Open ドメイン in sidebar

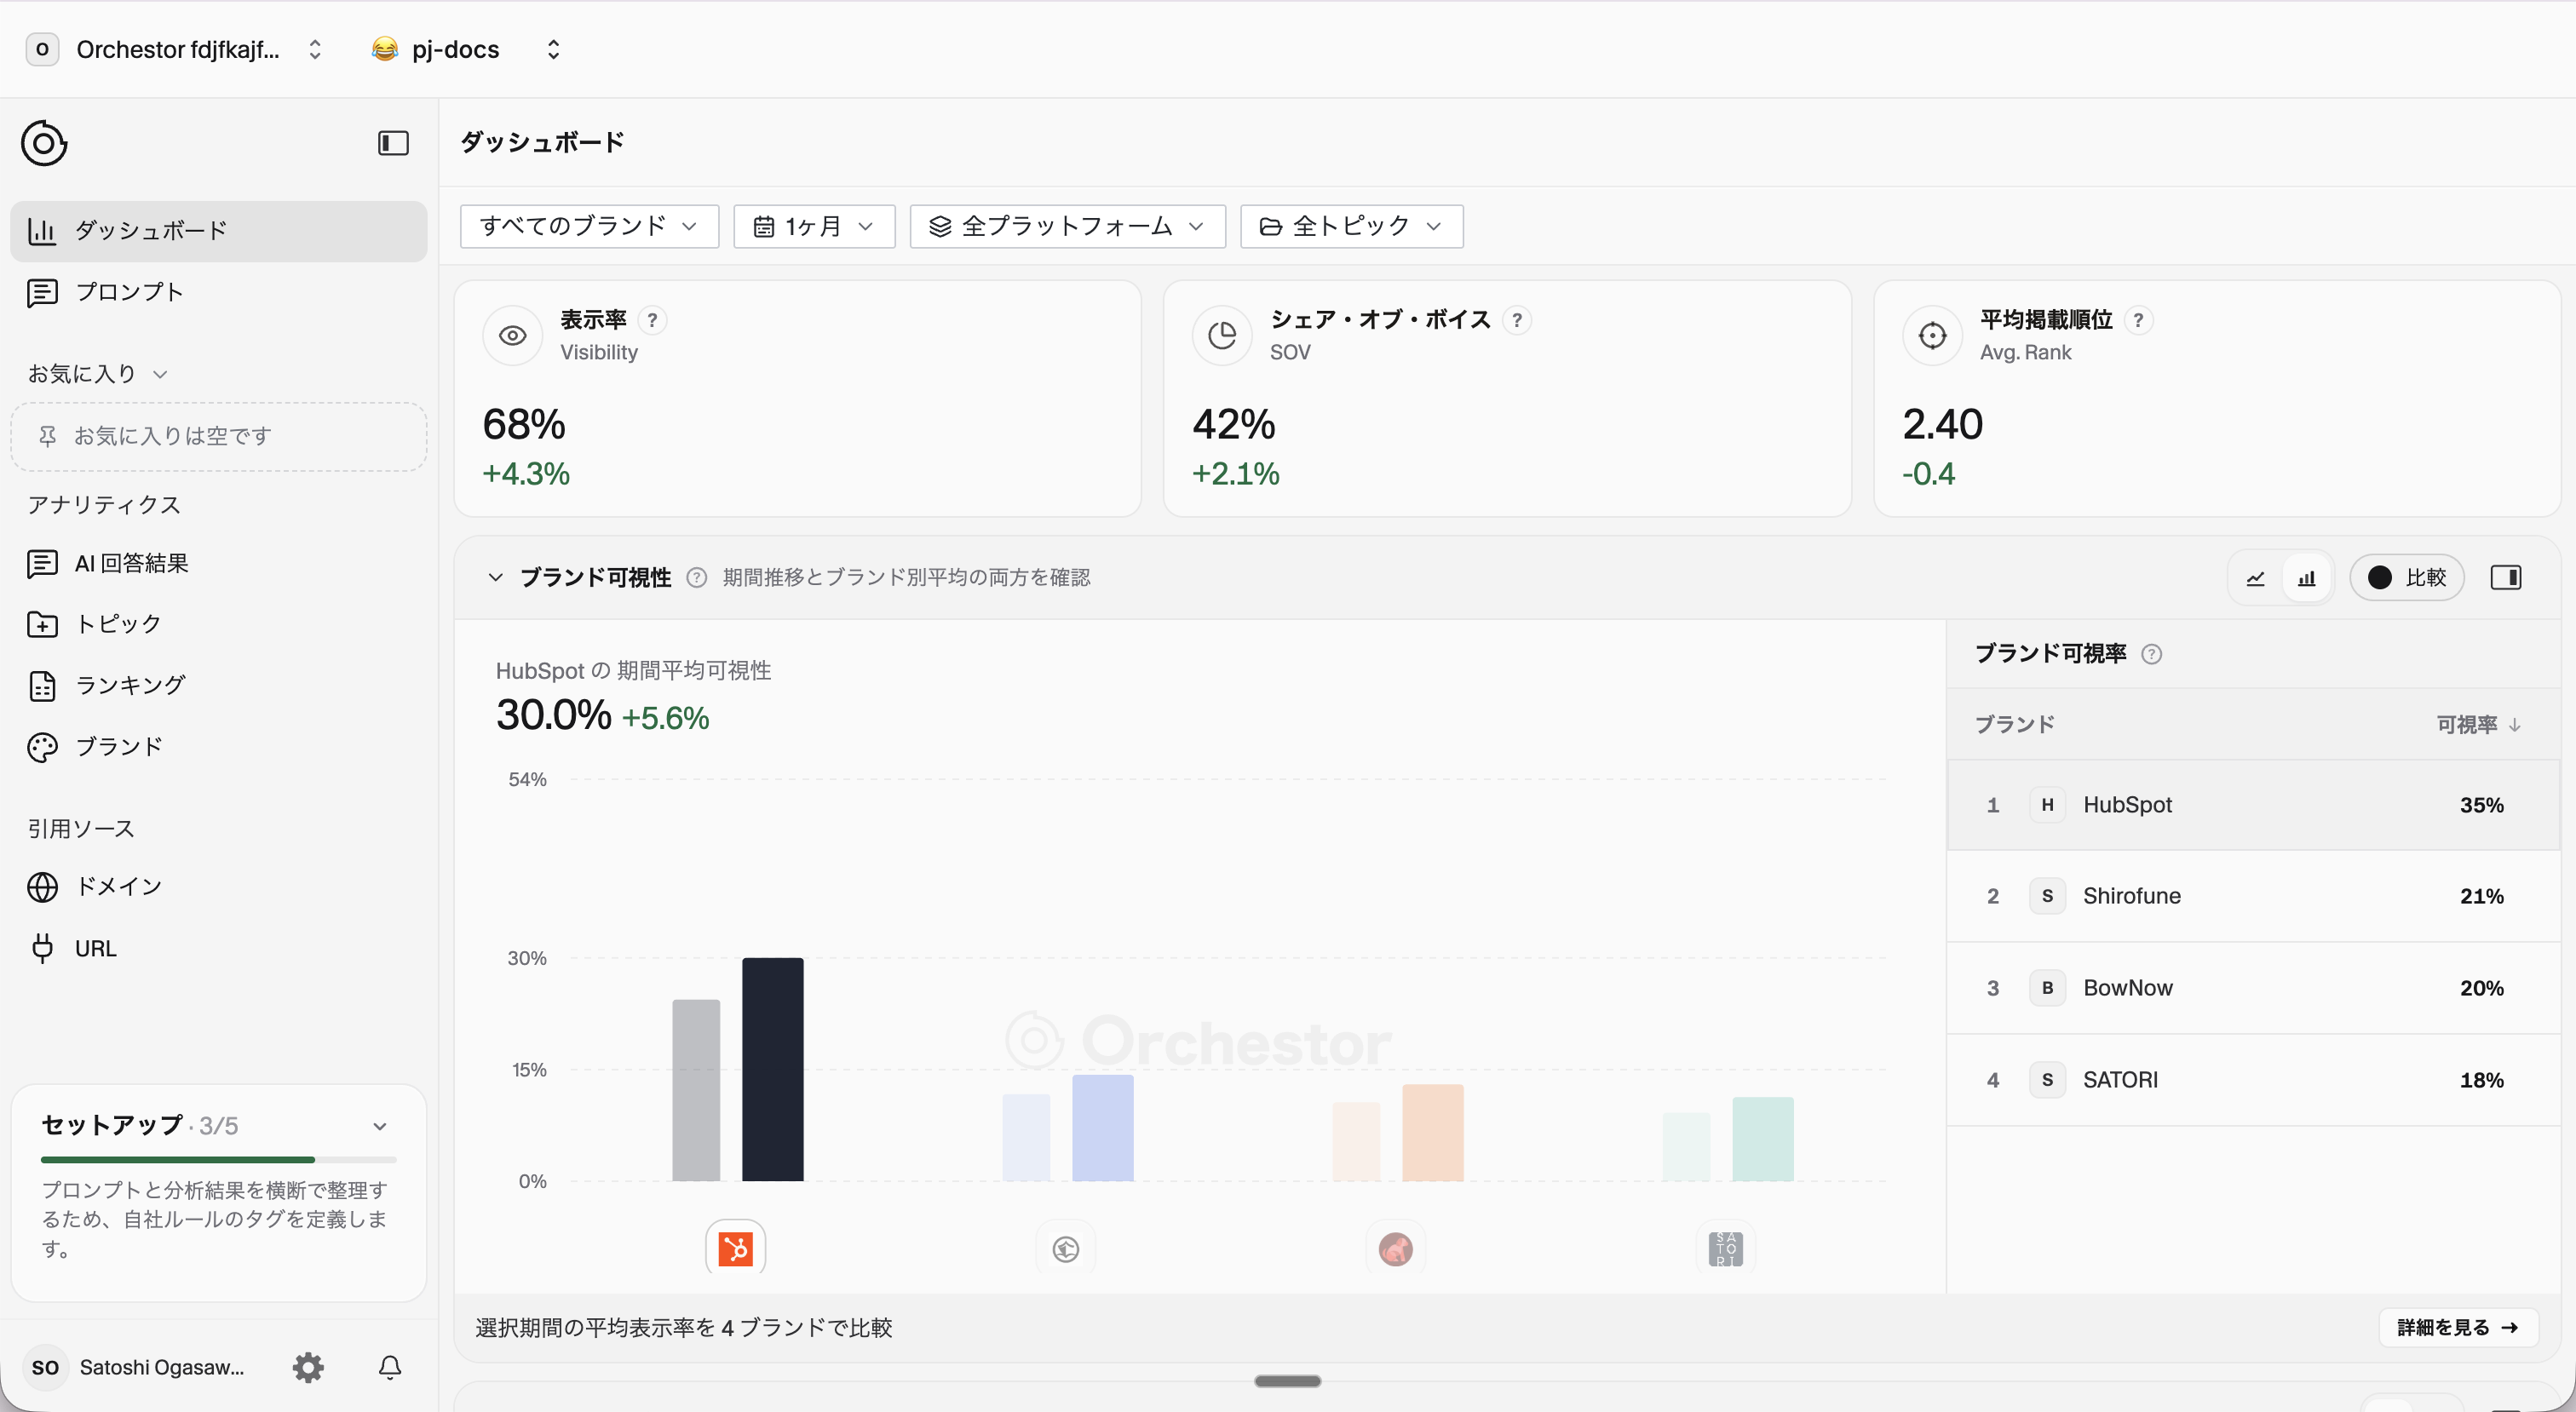(x=218, y=887)
